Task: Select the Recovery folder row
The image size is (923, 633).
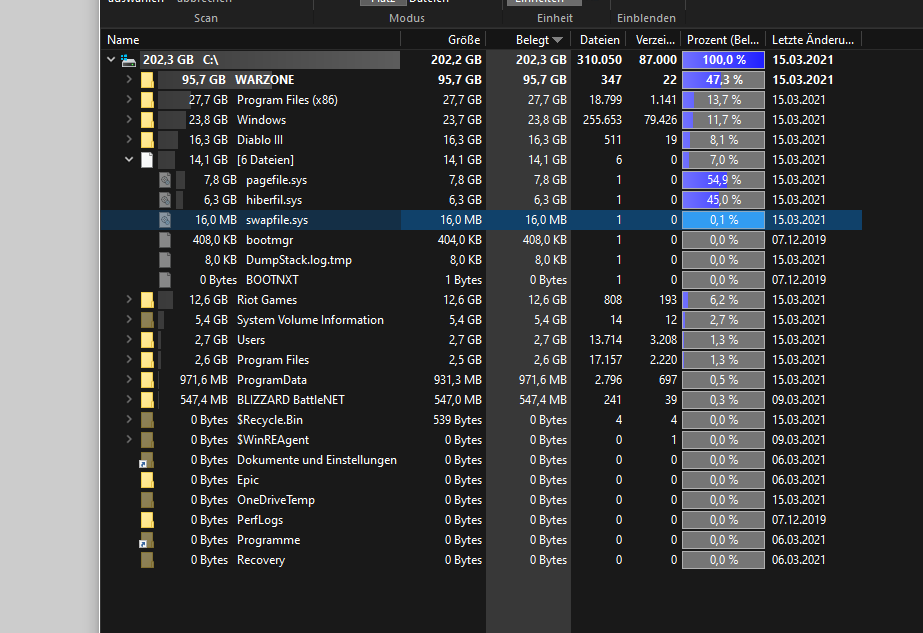Action: coord(481,561)
